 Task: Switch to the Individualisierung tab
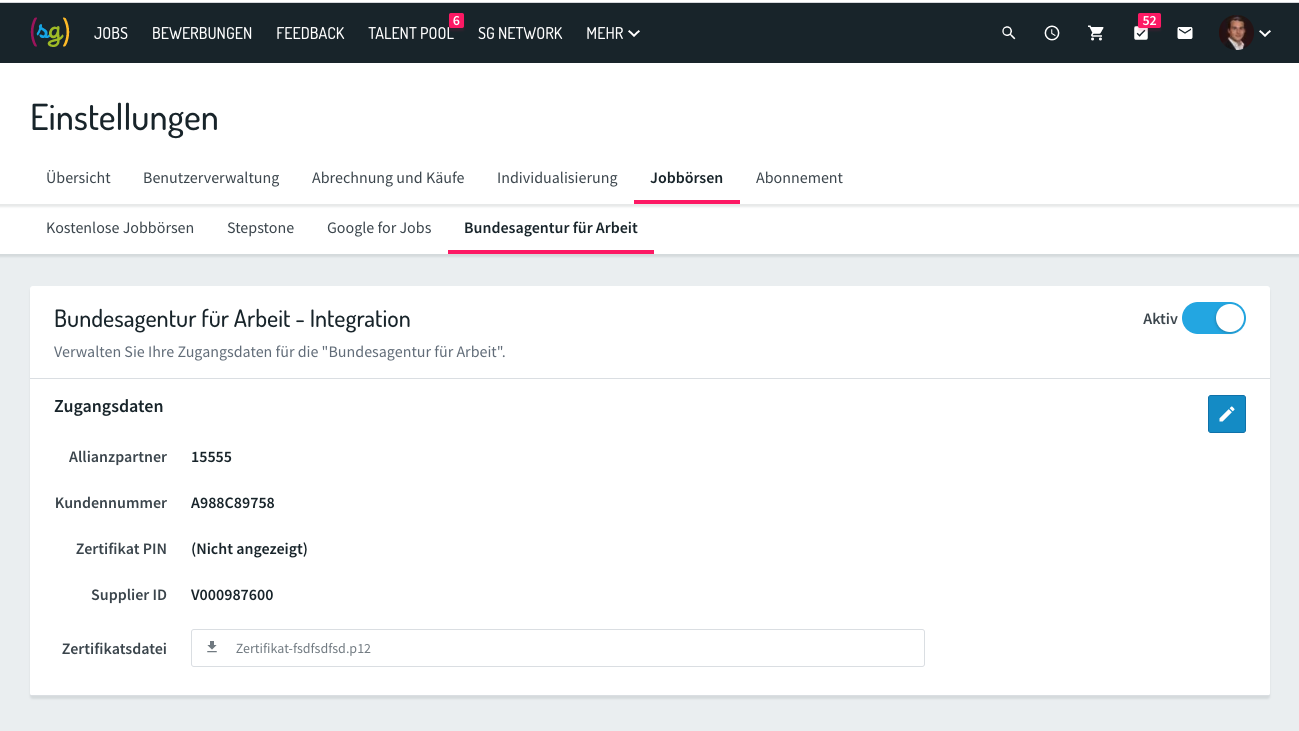557,178
